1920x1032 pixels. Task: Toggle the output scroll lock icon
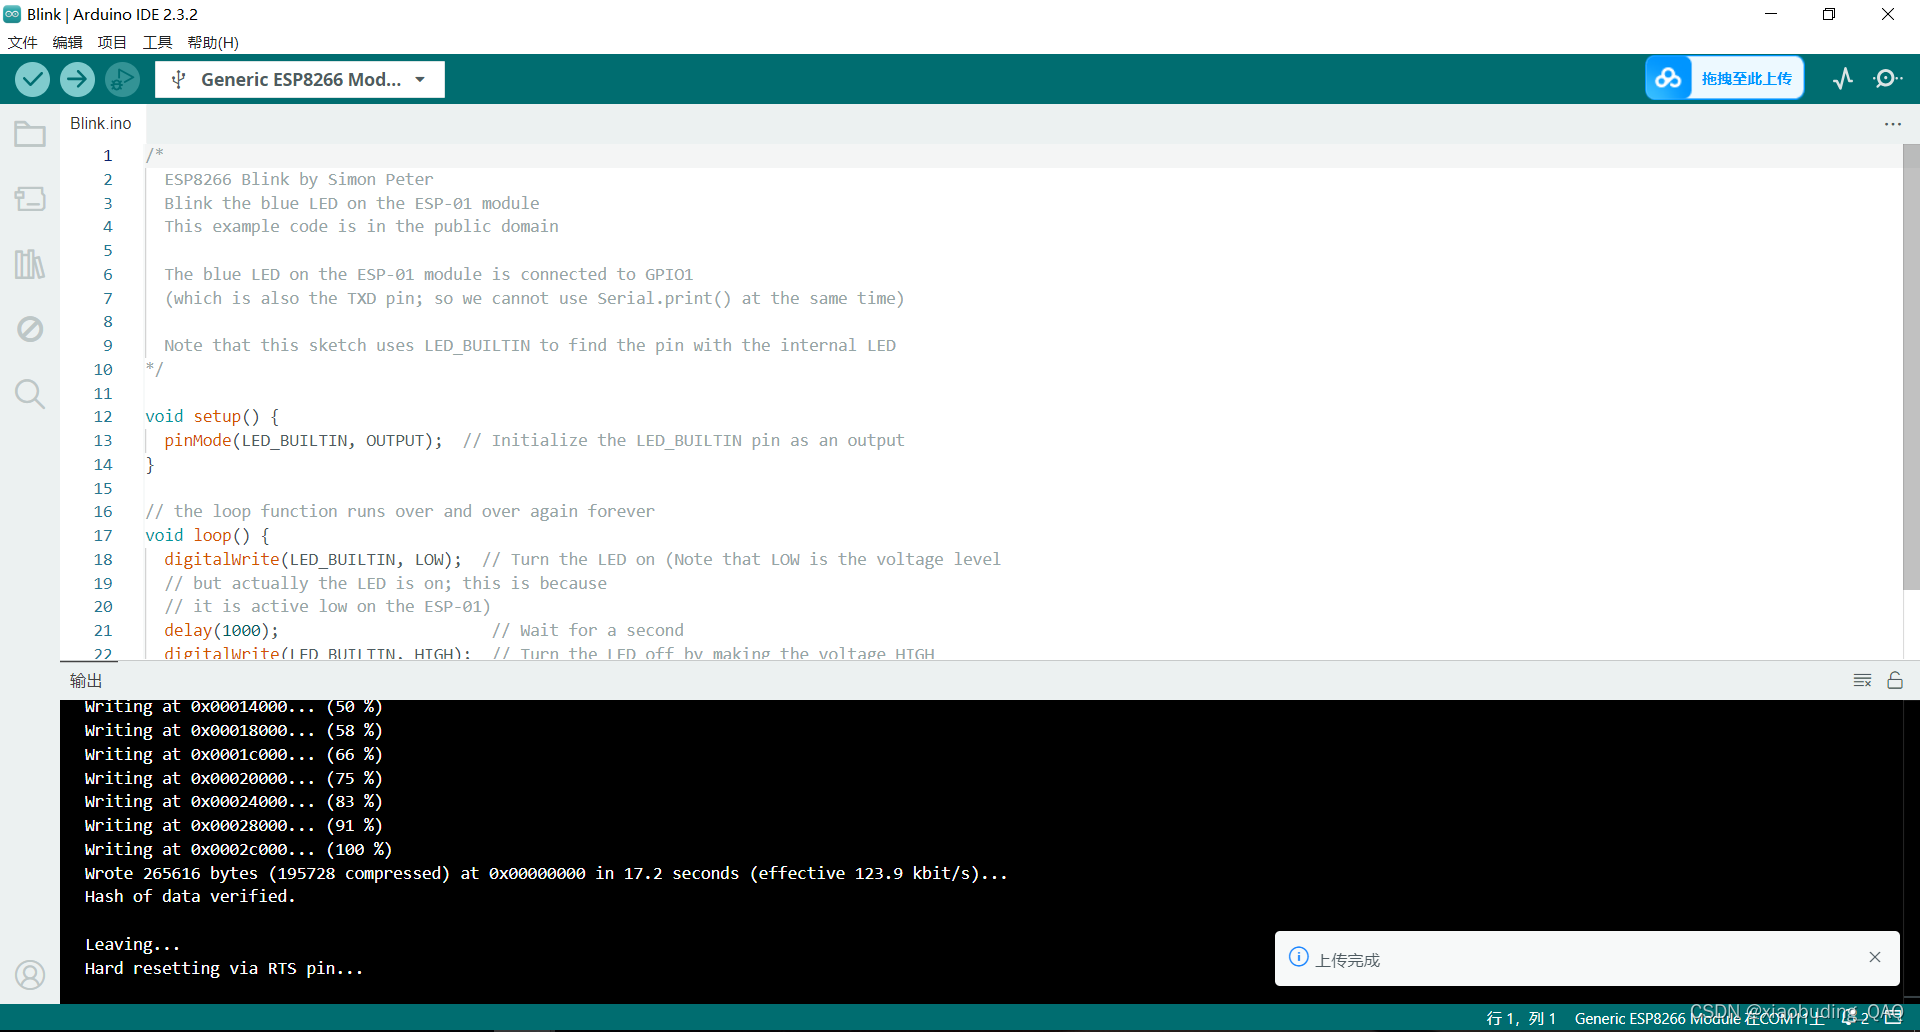(1895, 680)
